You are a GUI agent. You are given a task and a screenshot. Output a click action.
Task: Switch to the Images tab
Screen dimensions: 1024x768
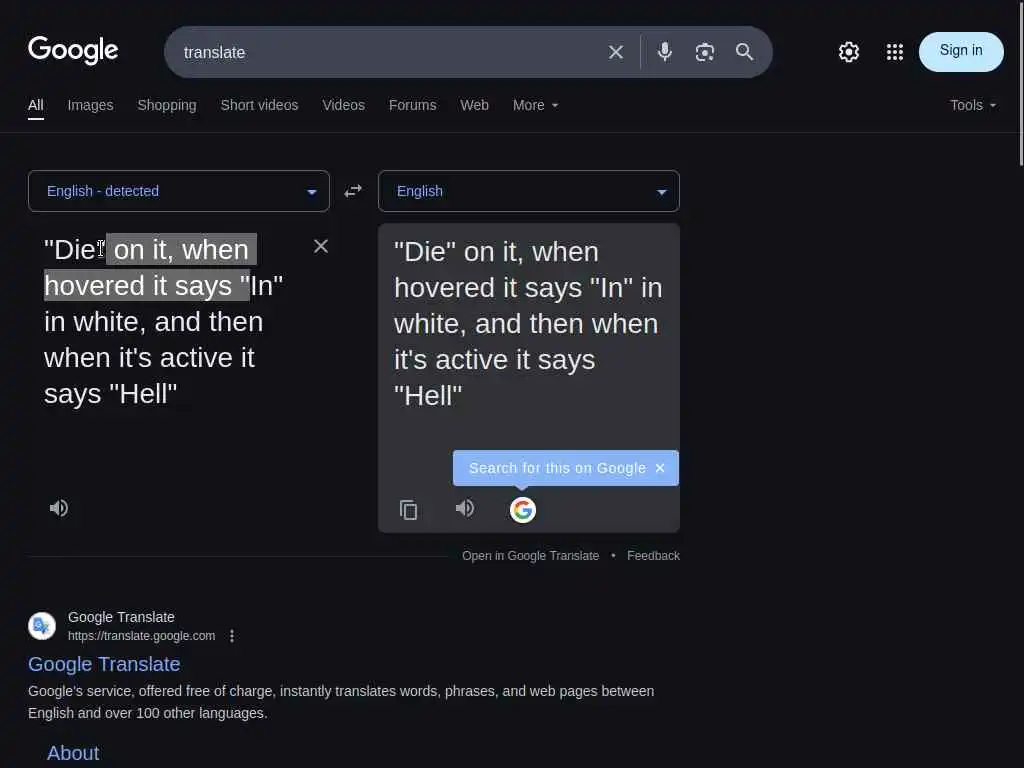[90, 105]
